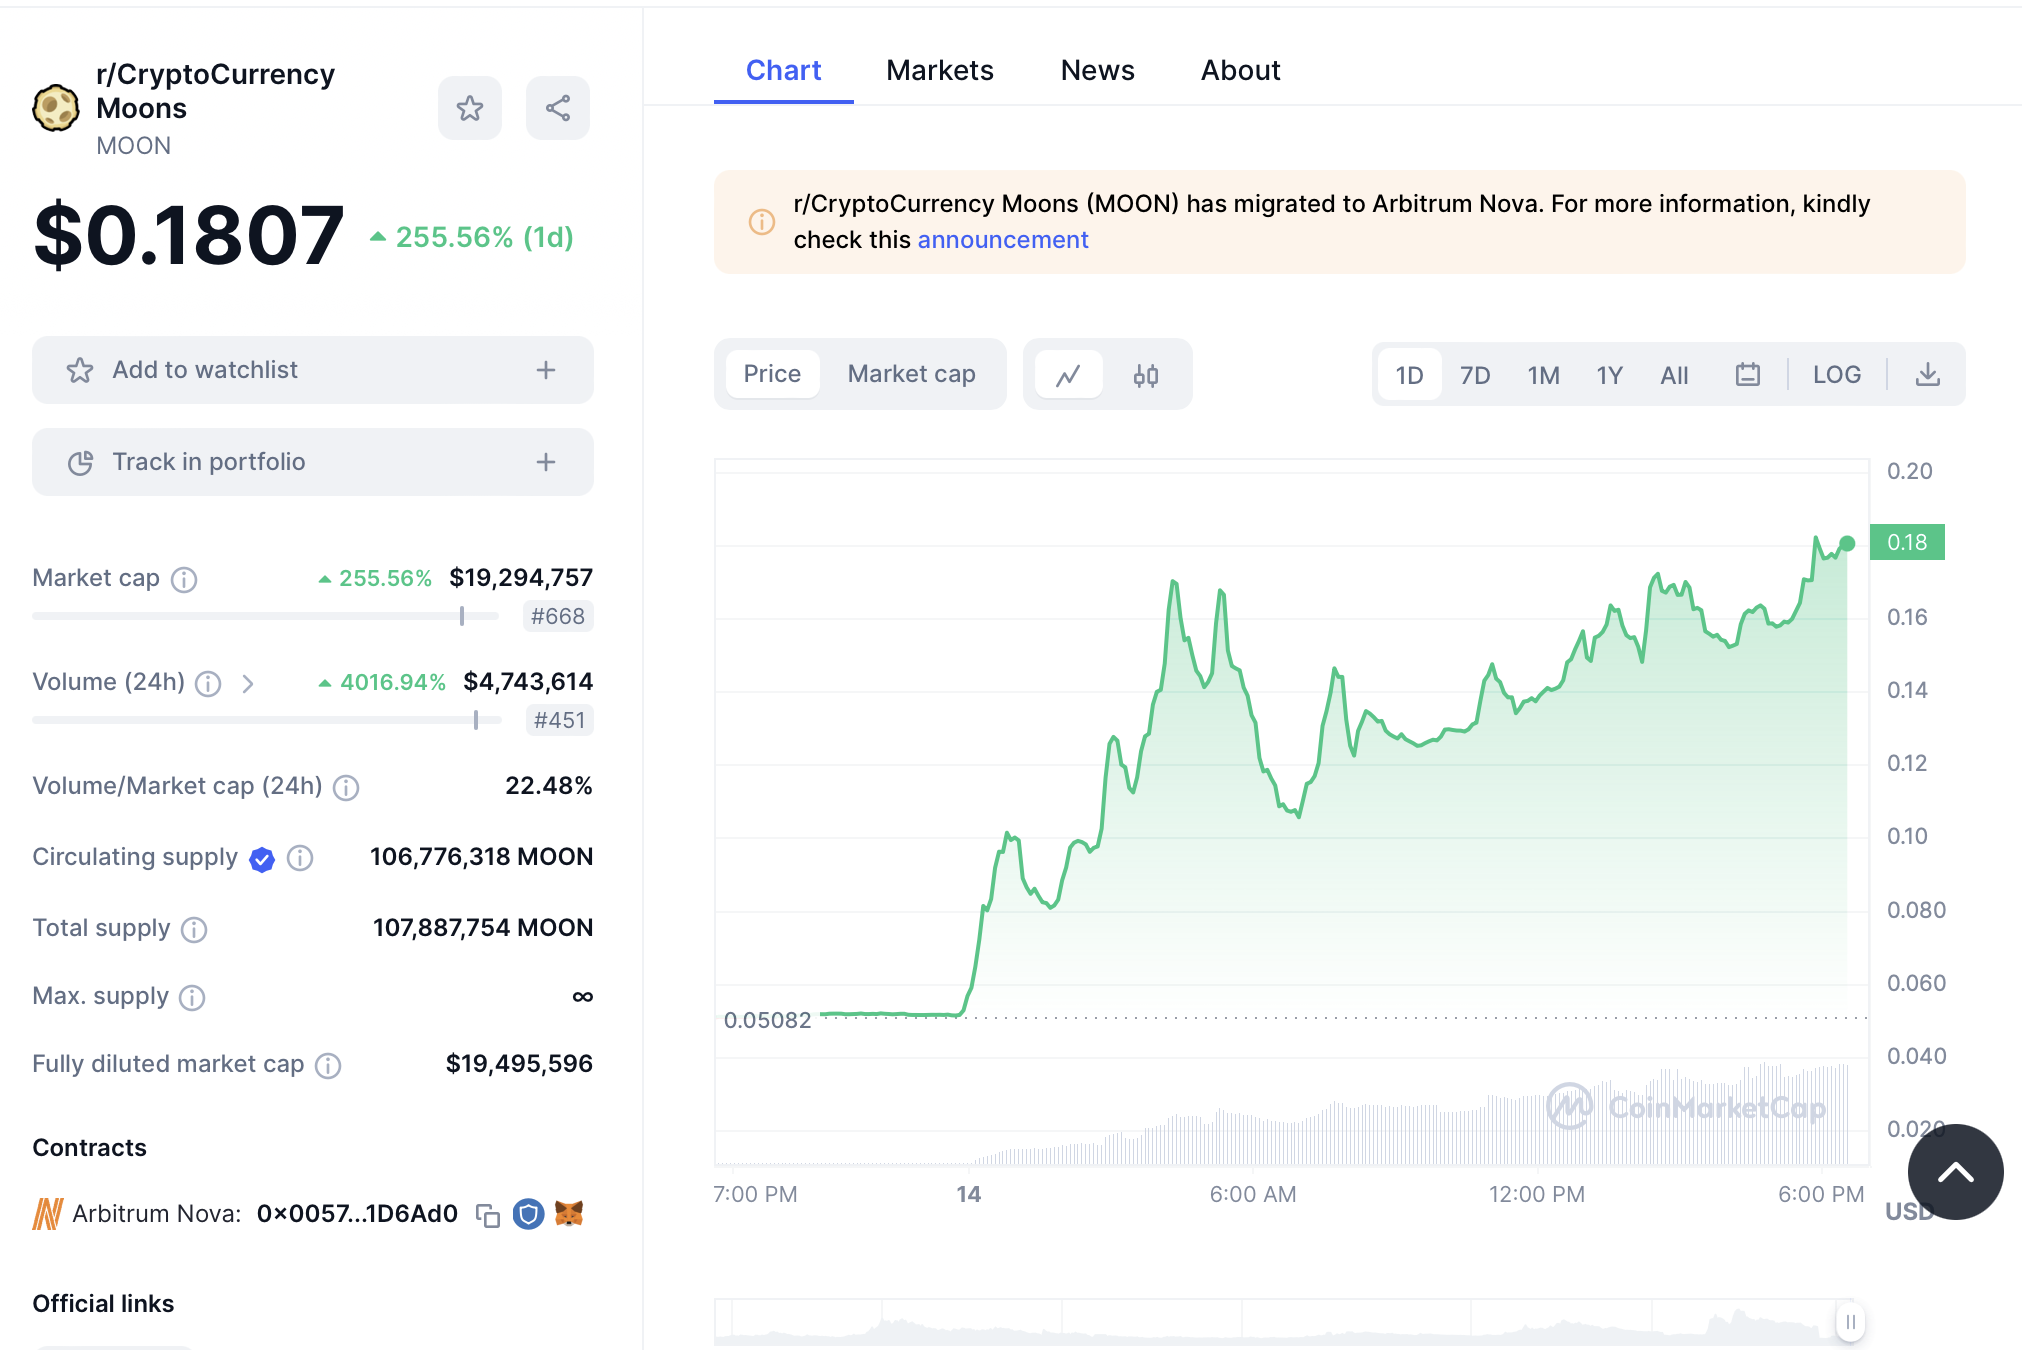Click the scroll-to-top arrow button
The width and height of the screenshot is (2022, 1350).
pyautogui.click(x=1955, y=1171)
